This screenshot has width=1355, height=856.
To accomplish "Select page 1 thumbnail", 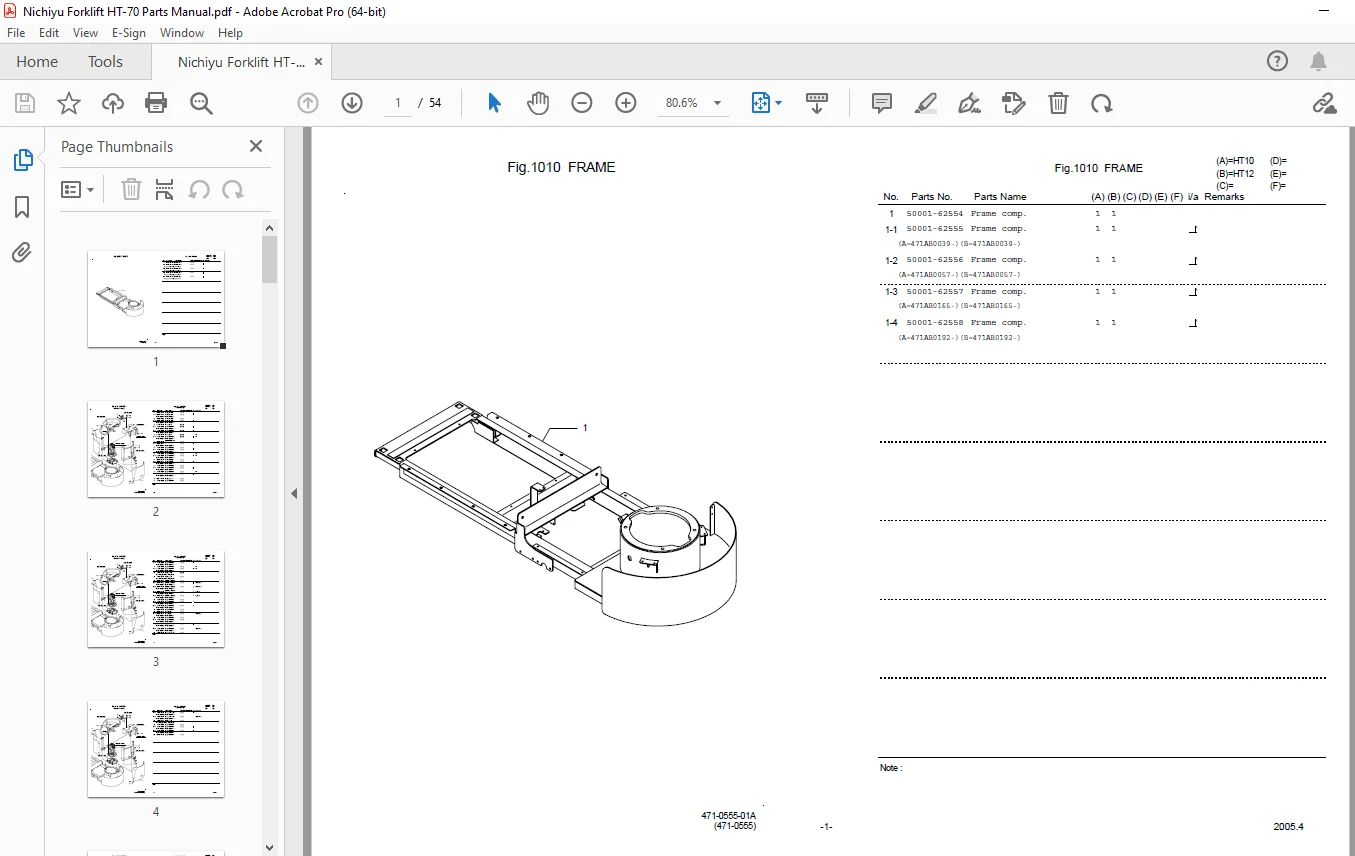I will 156,299.
